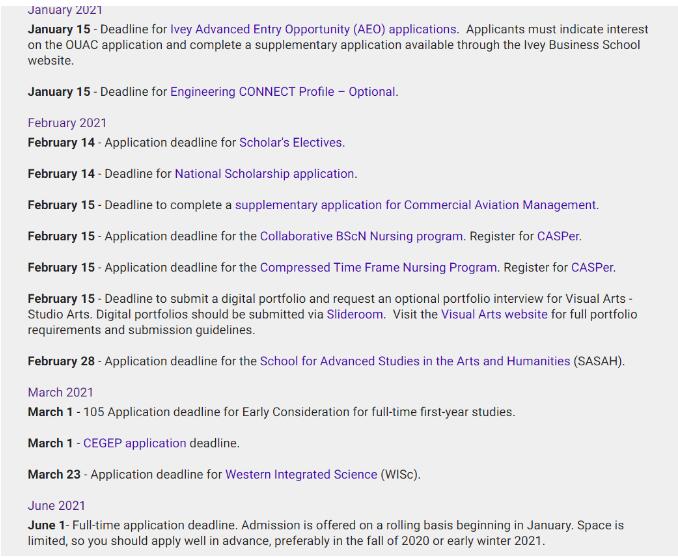Click CASPer link on the Compressed Time Frame line
This screenshot has height=558, width=678.
click(592, 268)
